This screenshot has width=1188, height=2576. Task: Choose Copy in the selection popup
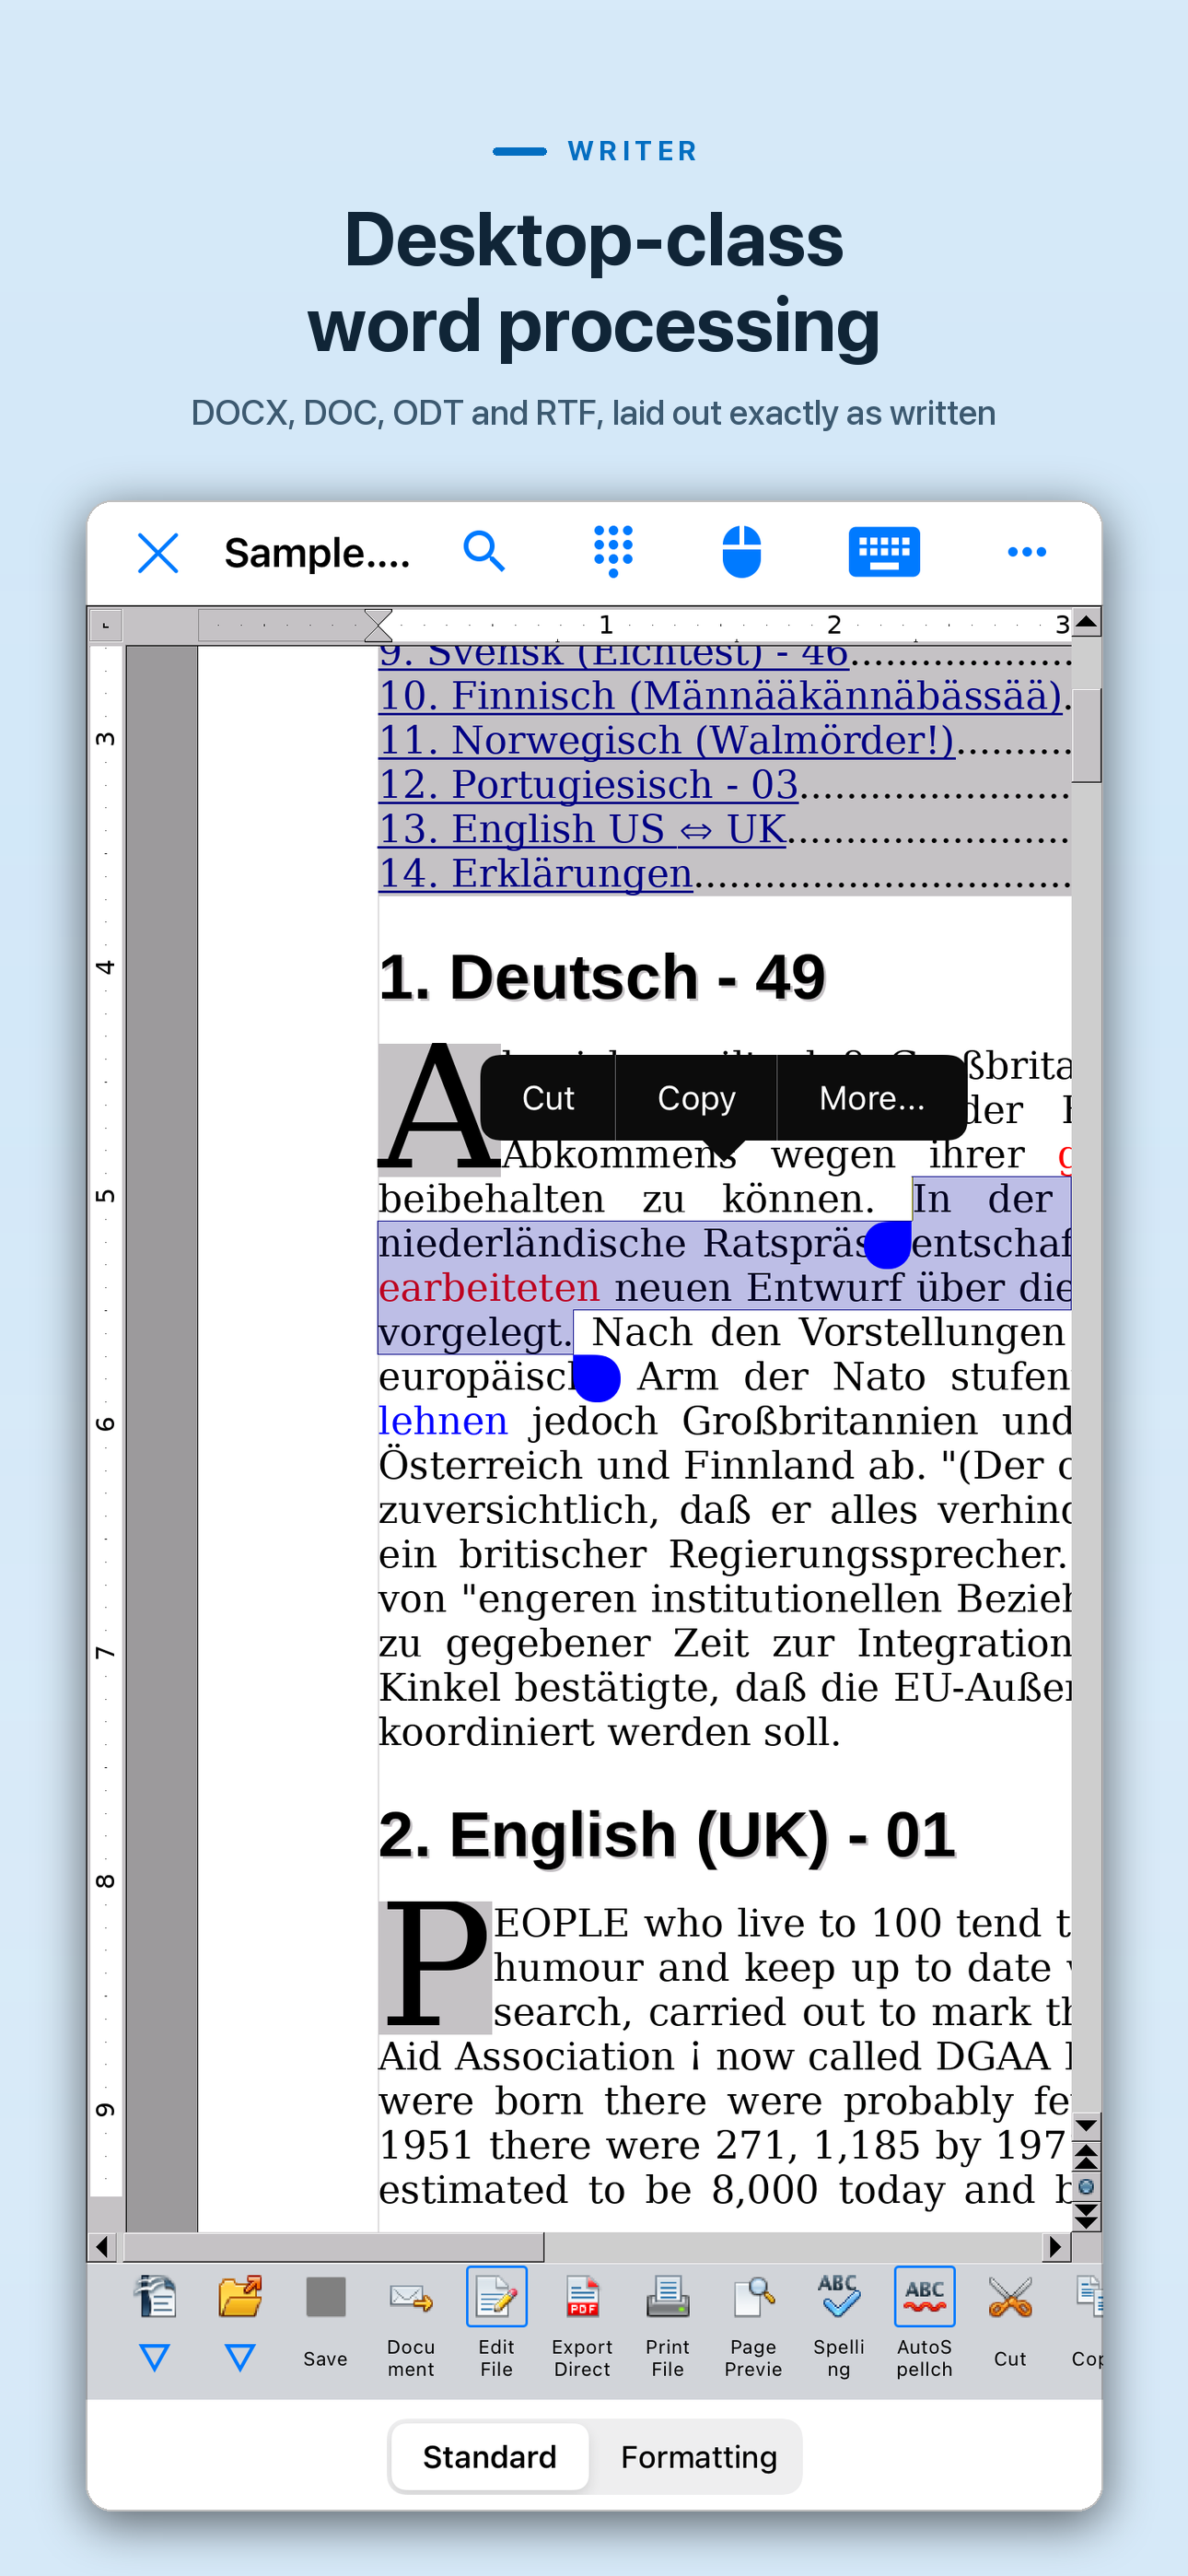pos(696,1098)
